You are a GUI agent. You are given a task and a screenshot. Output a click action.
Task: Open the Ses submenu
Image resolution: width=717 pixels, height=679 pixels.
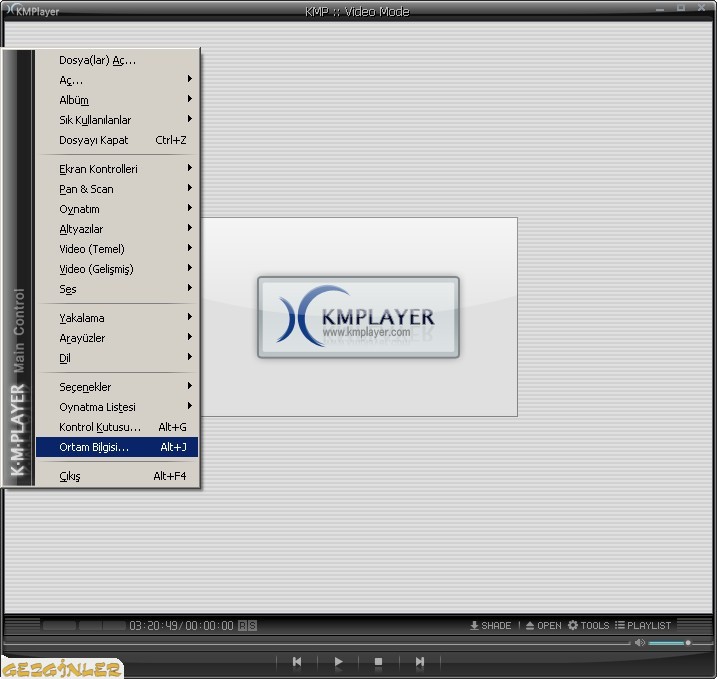click(x=117, y=289)
